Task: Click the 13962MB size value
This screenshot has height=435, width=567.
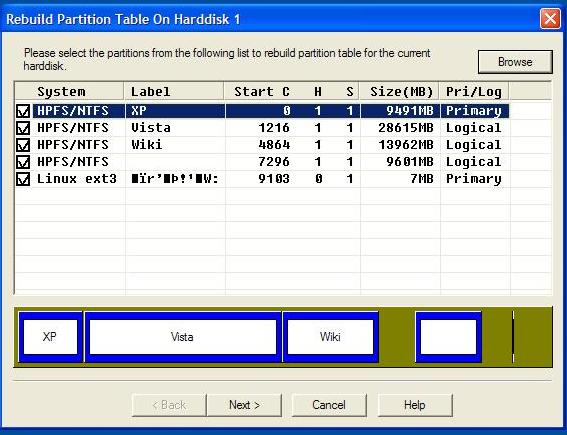Action: 406,145
